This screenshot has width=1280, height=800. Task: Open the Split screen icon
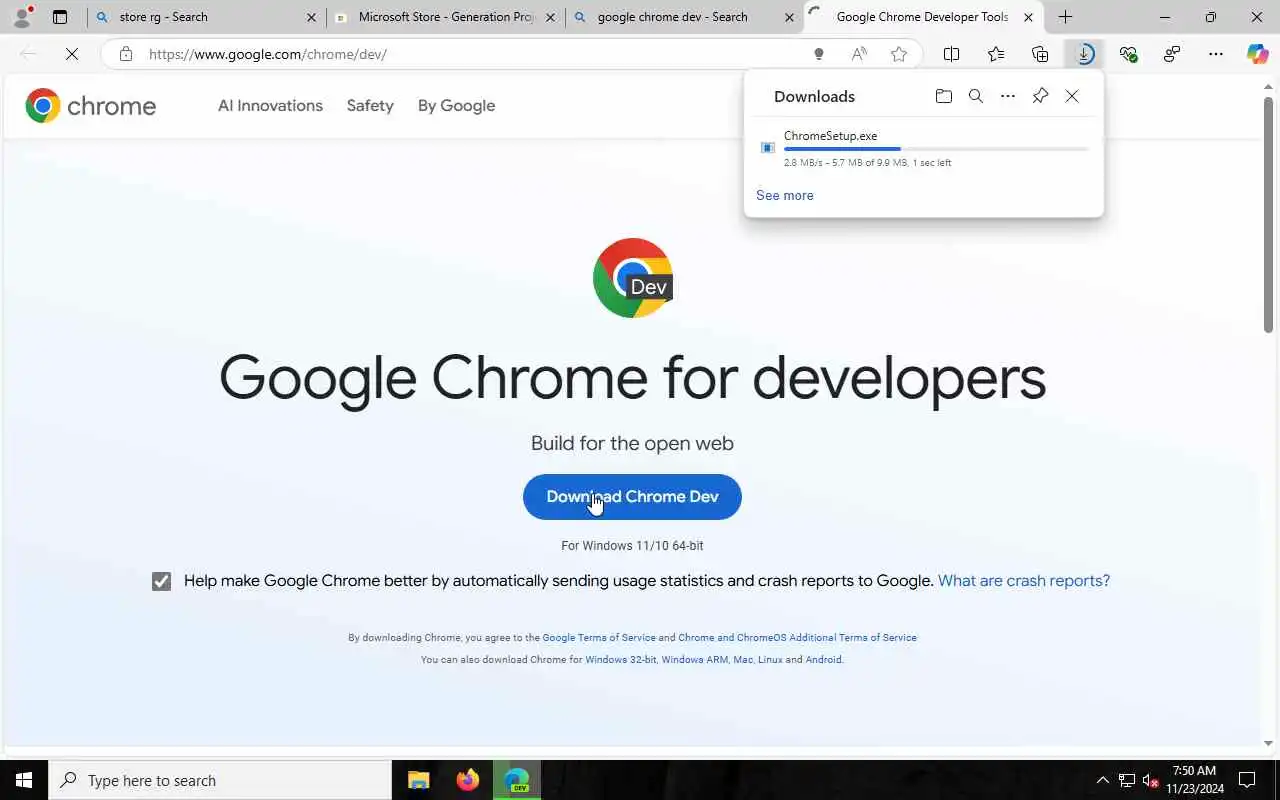[x=951, y=54]
